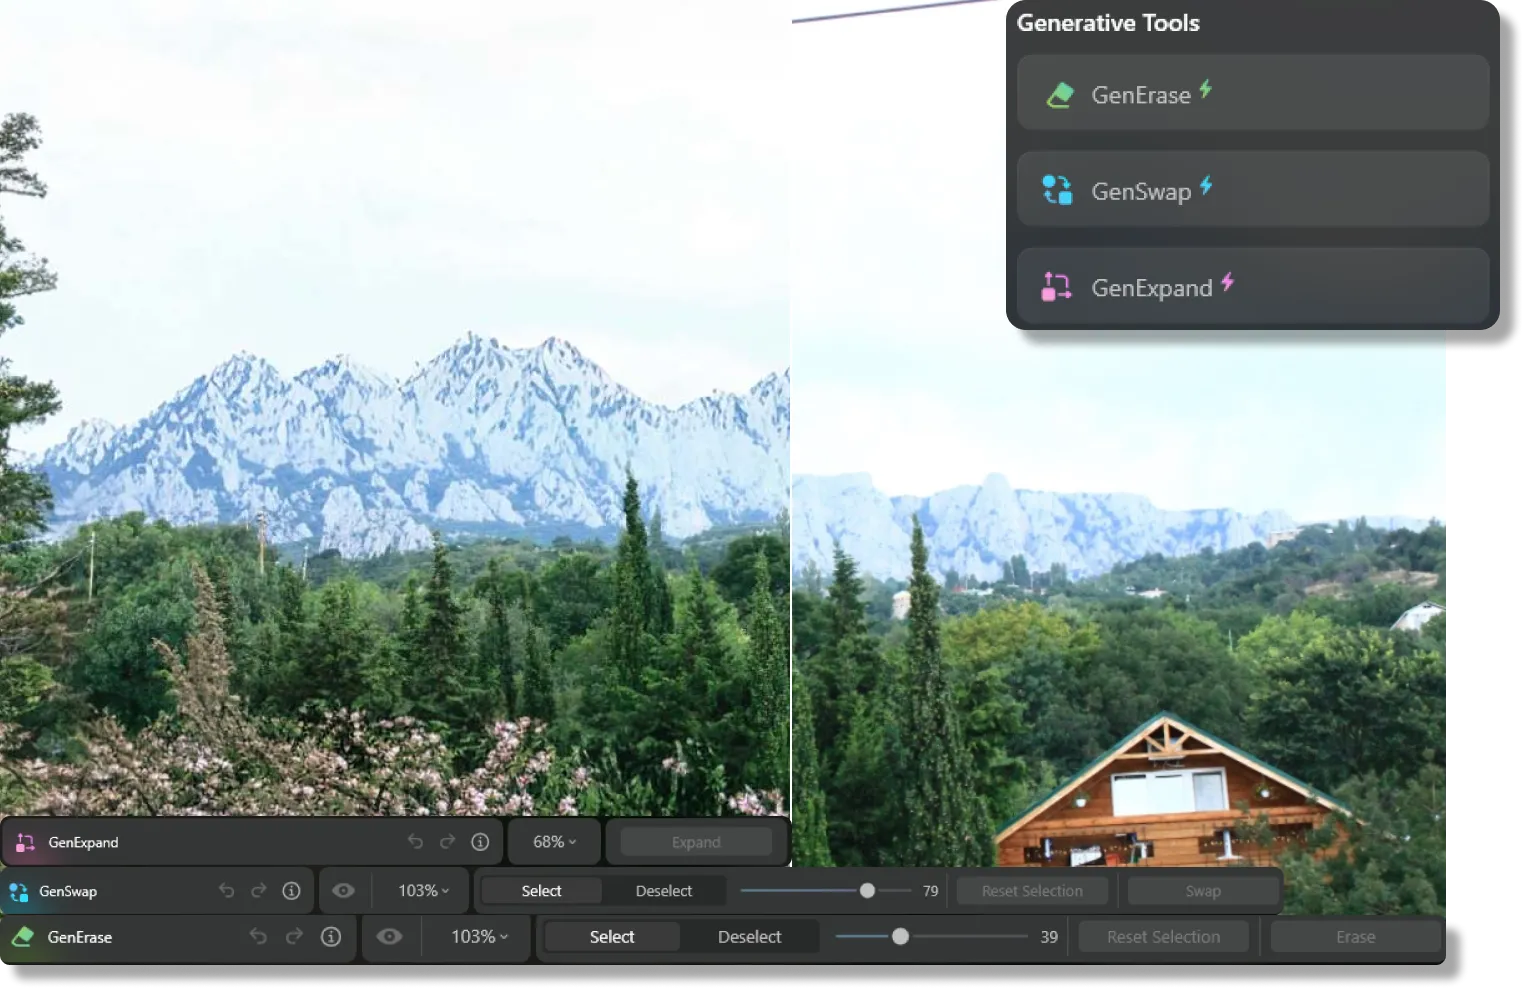Open the 103% zoom dropdown in GenErase
Viewport: 1524px width, 989px height.
pyautogui.click(x=480, y=936)
